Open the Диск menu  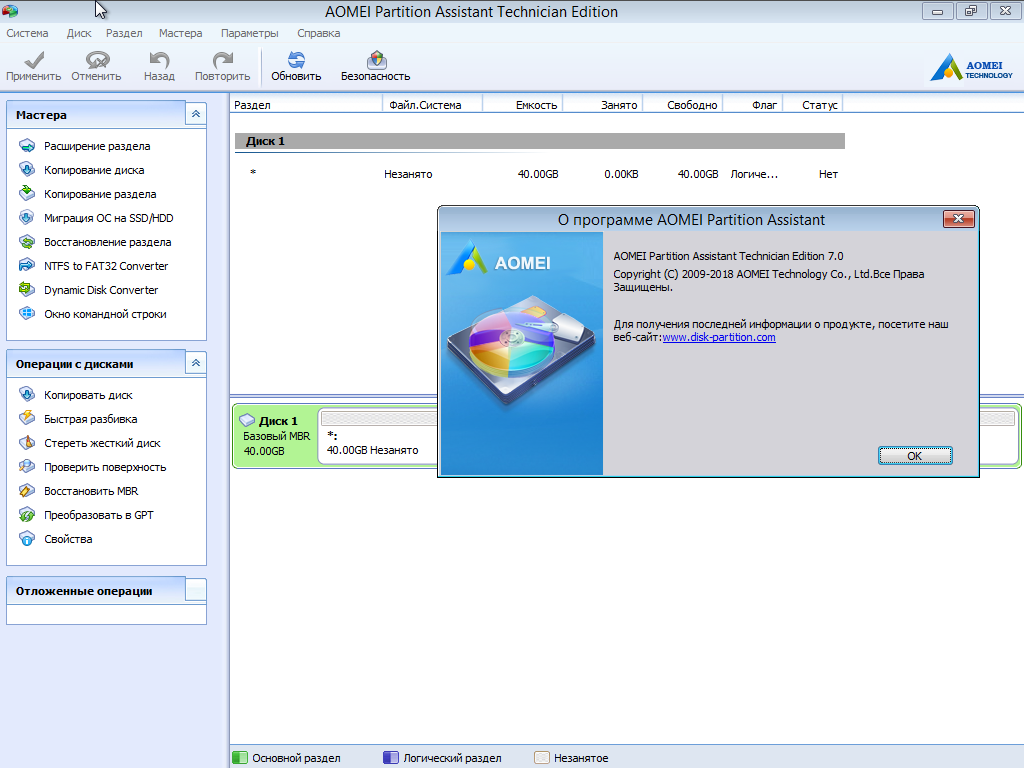pyautogui.click(x=79, y=33)
